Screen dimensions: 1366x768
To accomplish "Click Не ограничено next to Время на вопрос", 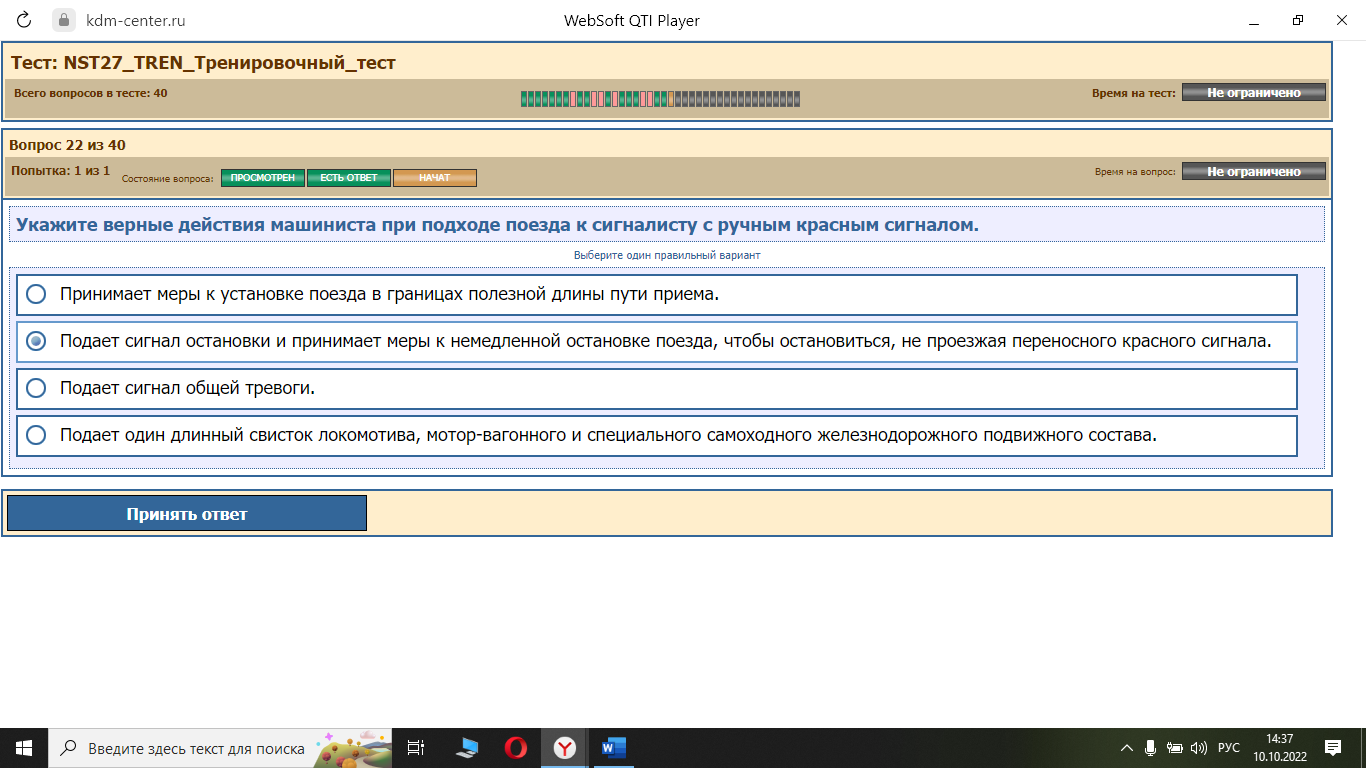I will [1254, 171].
